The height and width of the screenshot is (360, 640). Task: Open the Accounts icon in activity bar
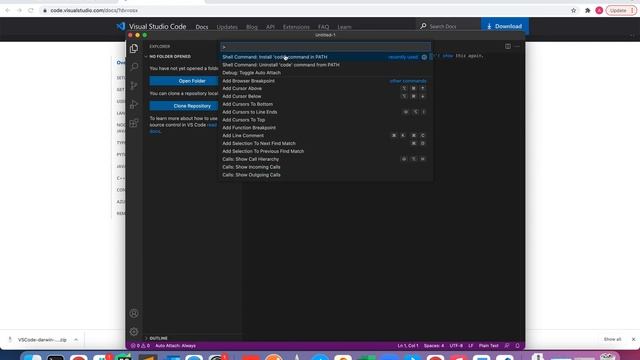point(134,313)
